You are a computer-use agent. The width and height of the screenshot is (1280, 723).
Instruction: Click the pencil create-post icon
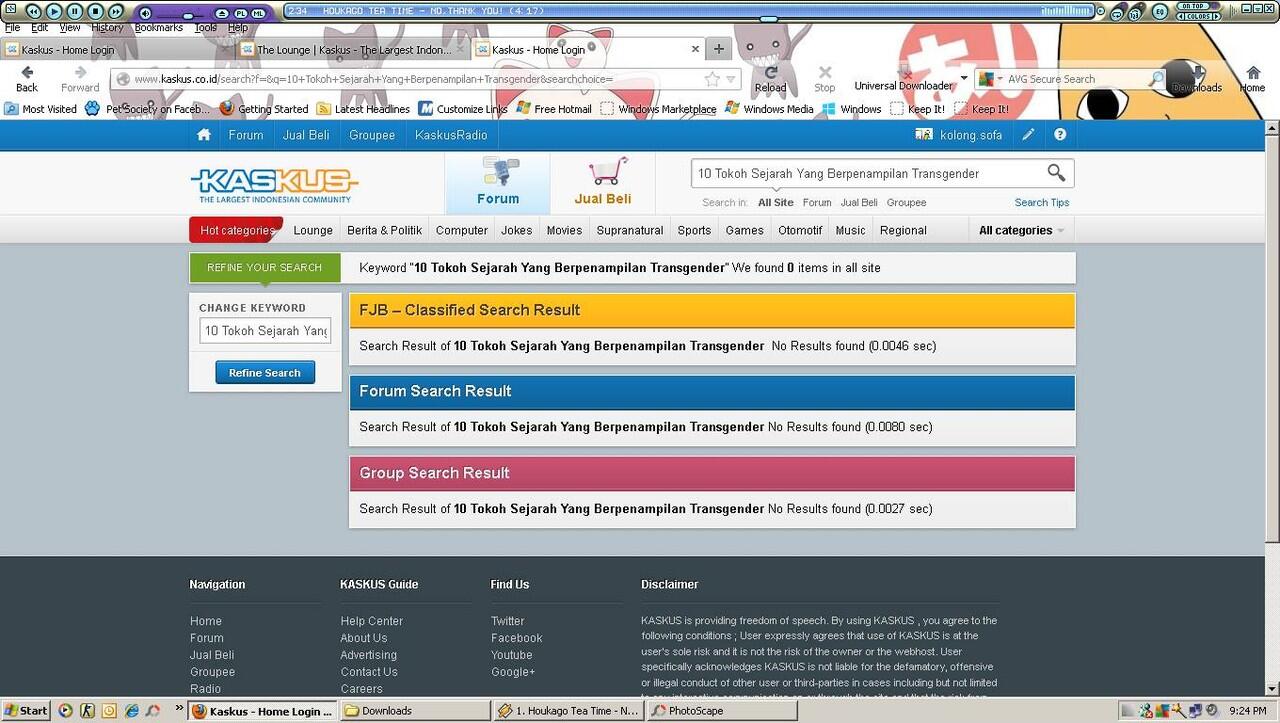pos(1028,135)
